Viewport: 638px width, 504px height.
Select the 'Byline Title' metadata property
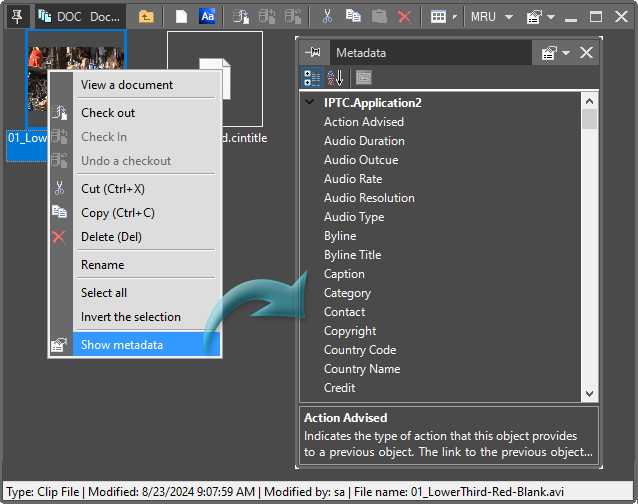[x=352, y=255]
